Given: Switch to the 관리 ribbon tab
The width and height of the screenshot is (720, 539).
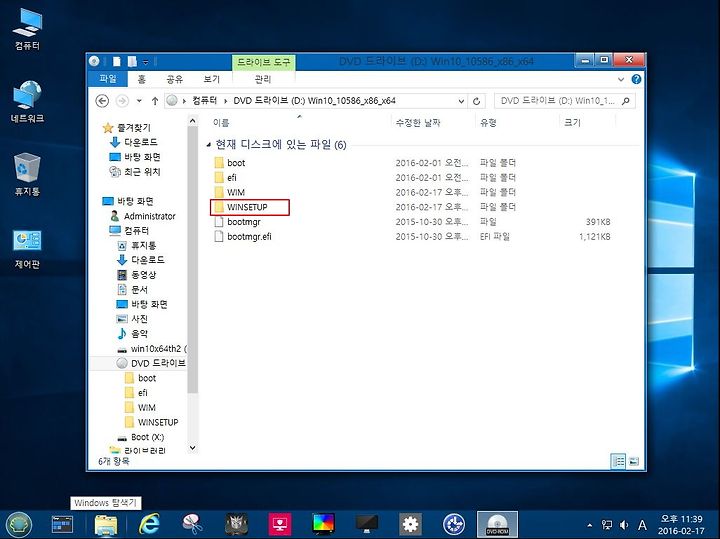Looking at the screenshot, I should pos(263,79).
